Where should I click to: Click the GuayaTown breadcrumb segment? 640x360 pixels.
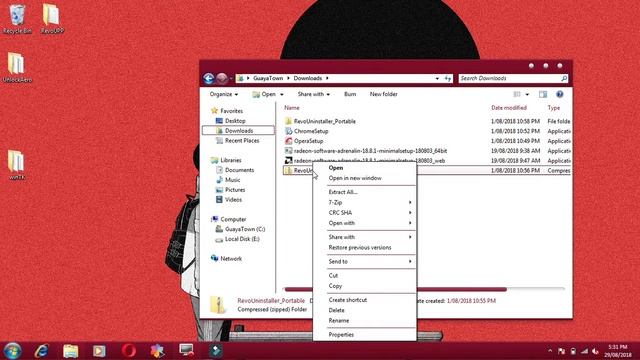(x=268, y=78)
